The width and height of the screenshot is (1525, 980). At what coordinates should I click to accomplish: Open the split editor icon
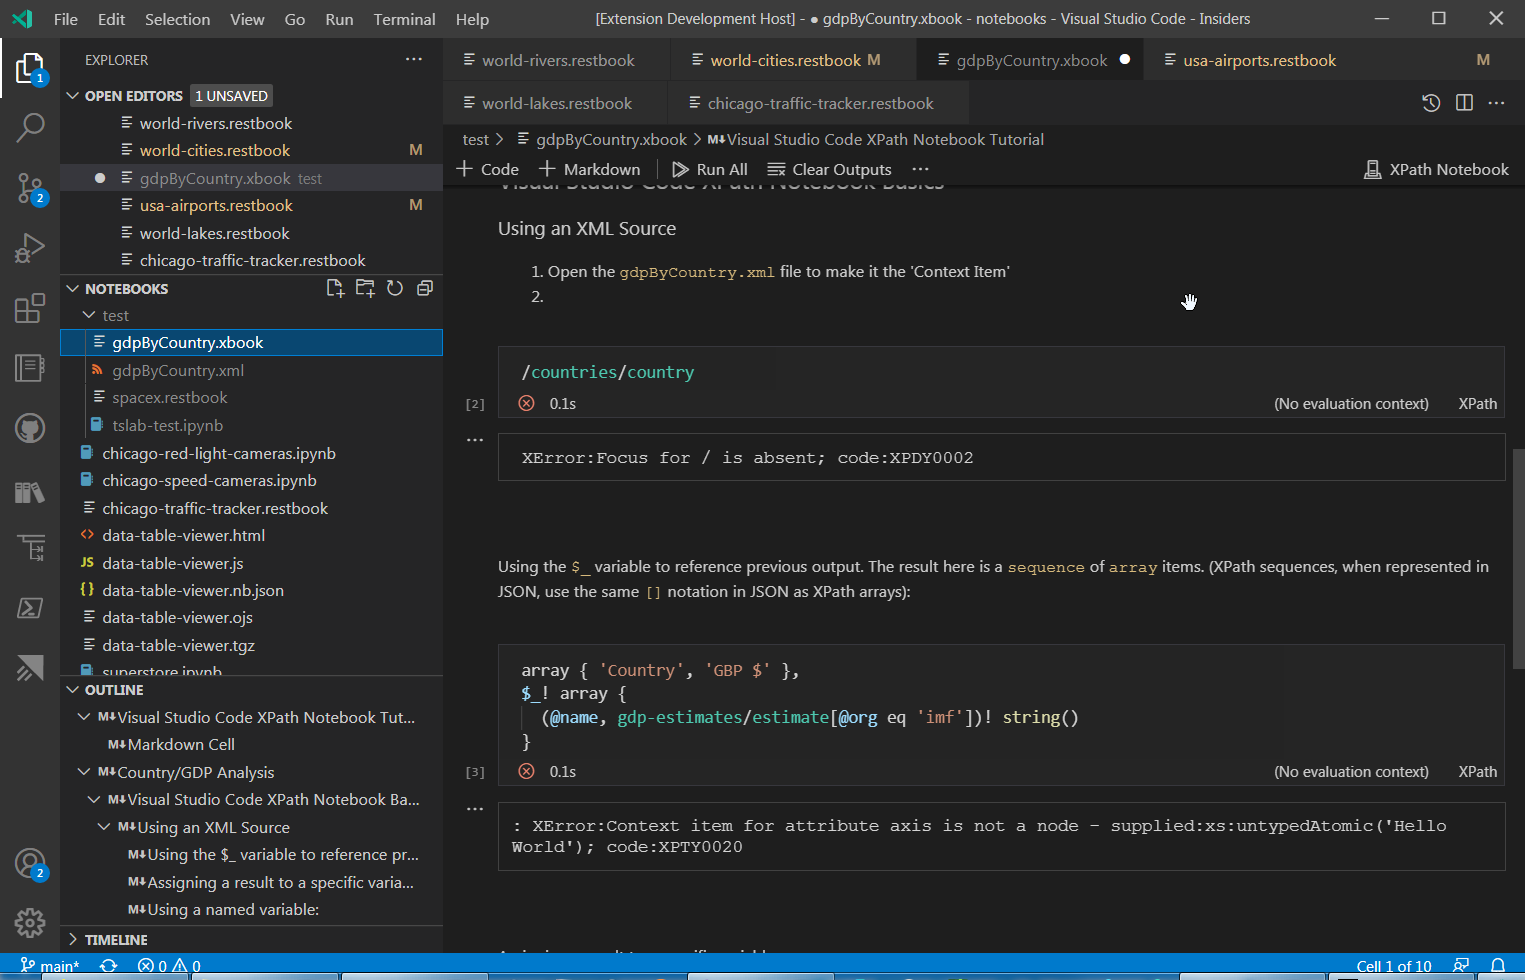1464,102
